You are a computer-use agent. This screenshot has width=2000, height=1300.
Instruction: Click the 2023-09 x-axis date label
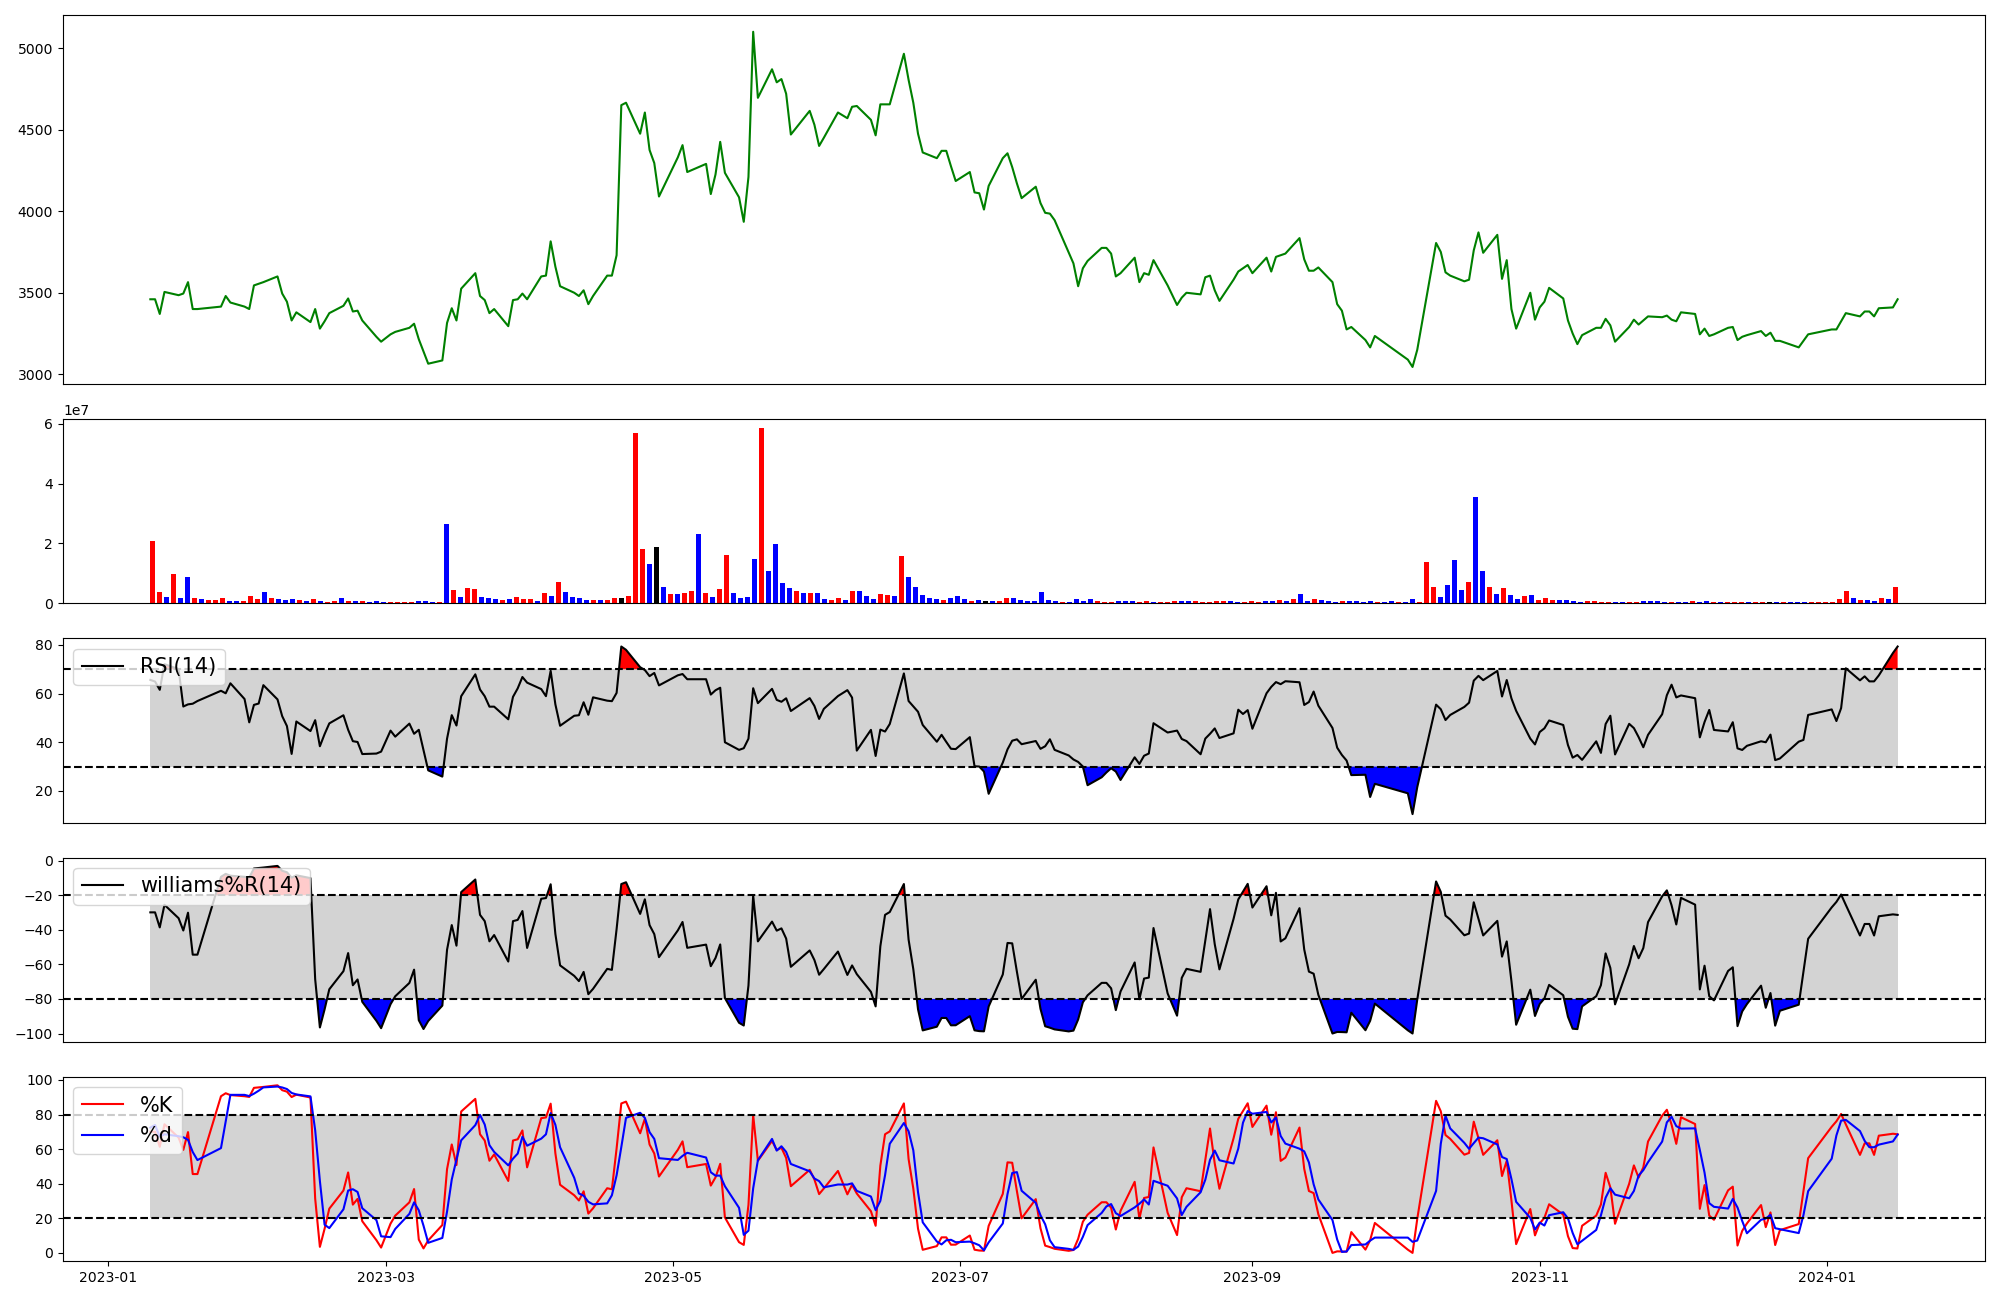point(1252,1277)
